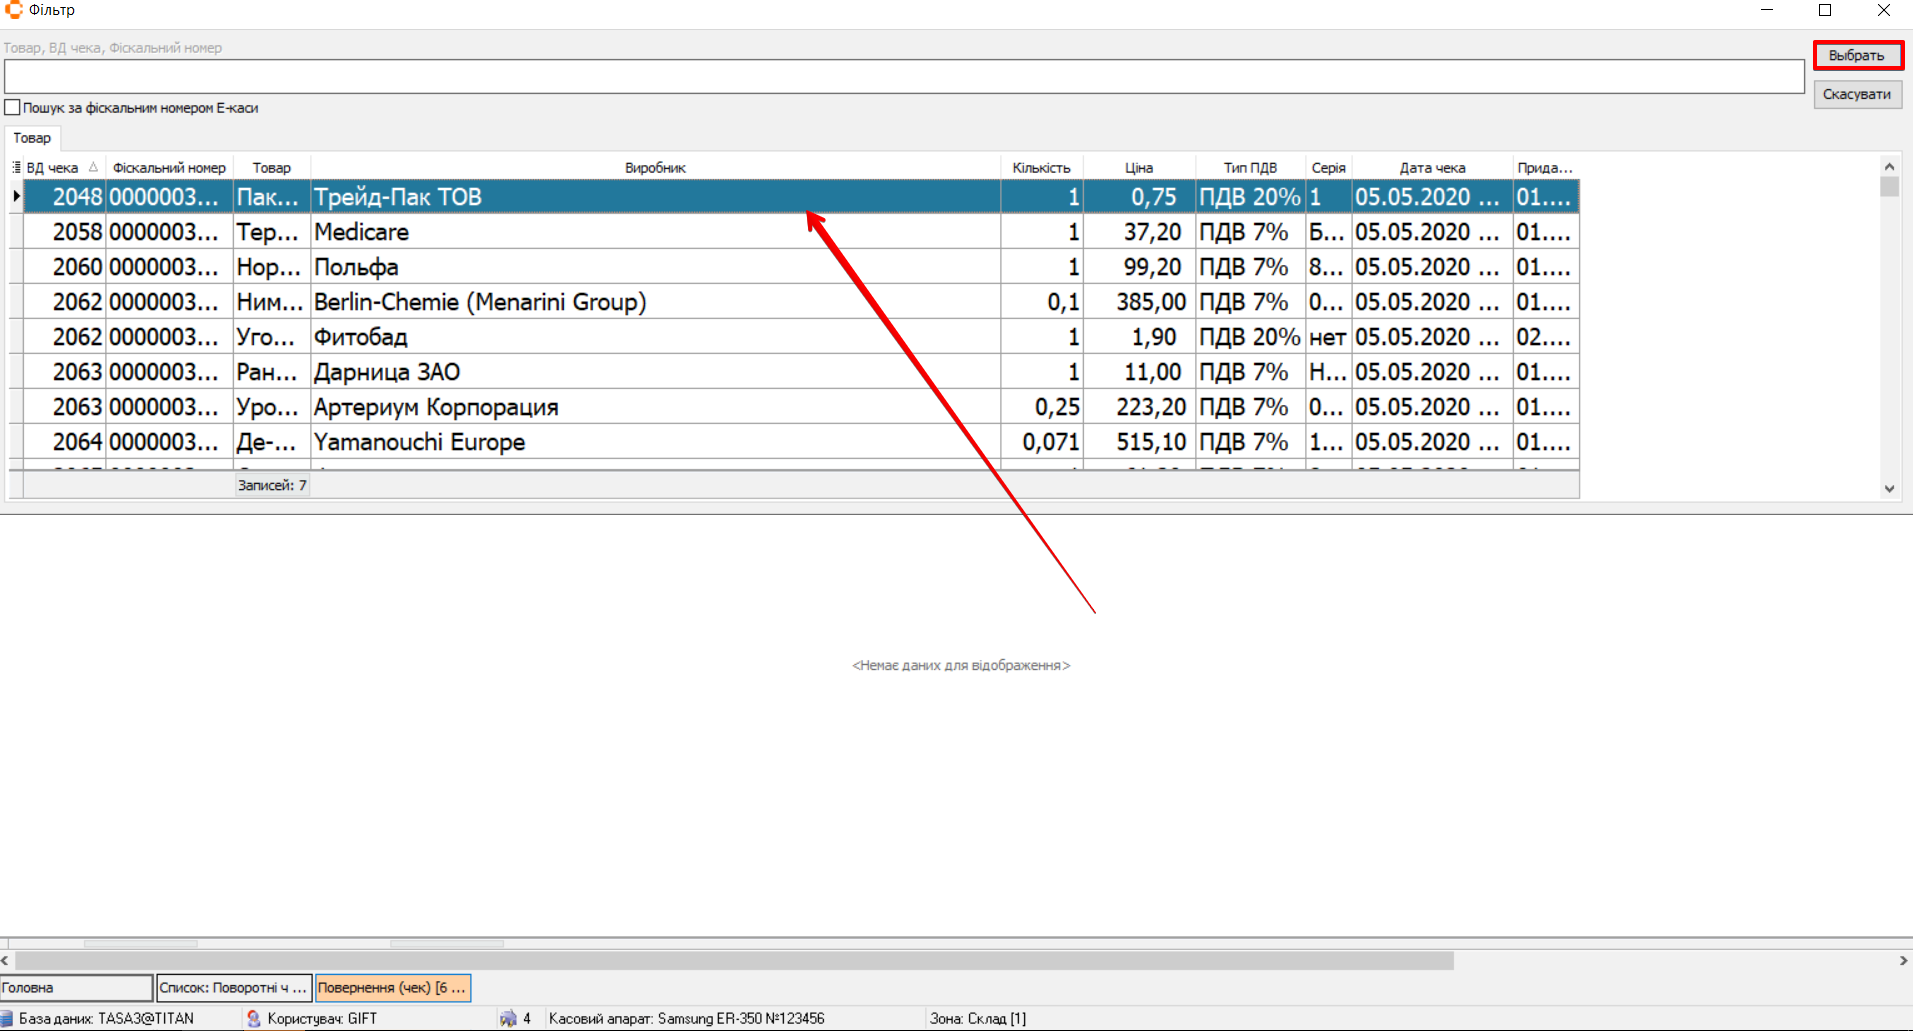Click the sort arrow on ВД чека column
Image resolution: width=1913 pixels, height=1031 pixels.
pos(93,167)
